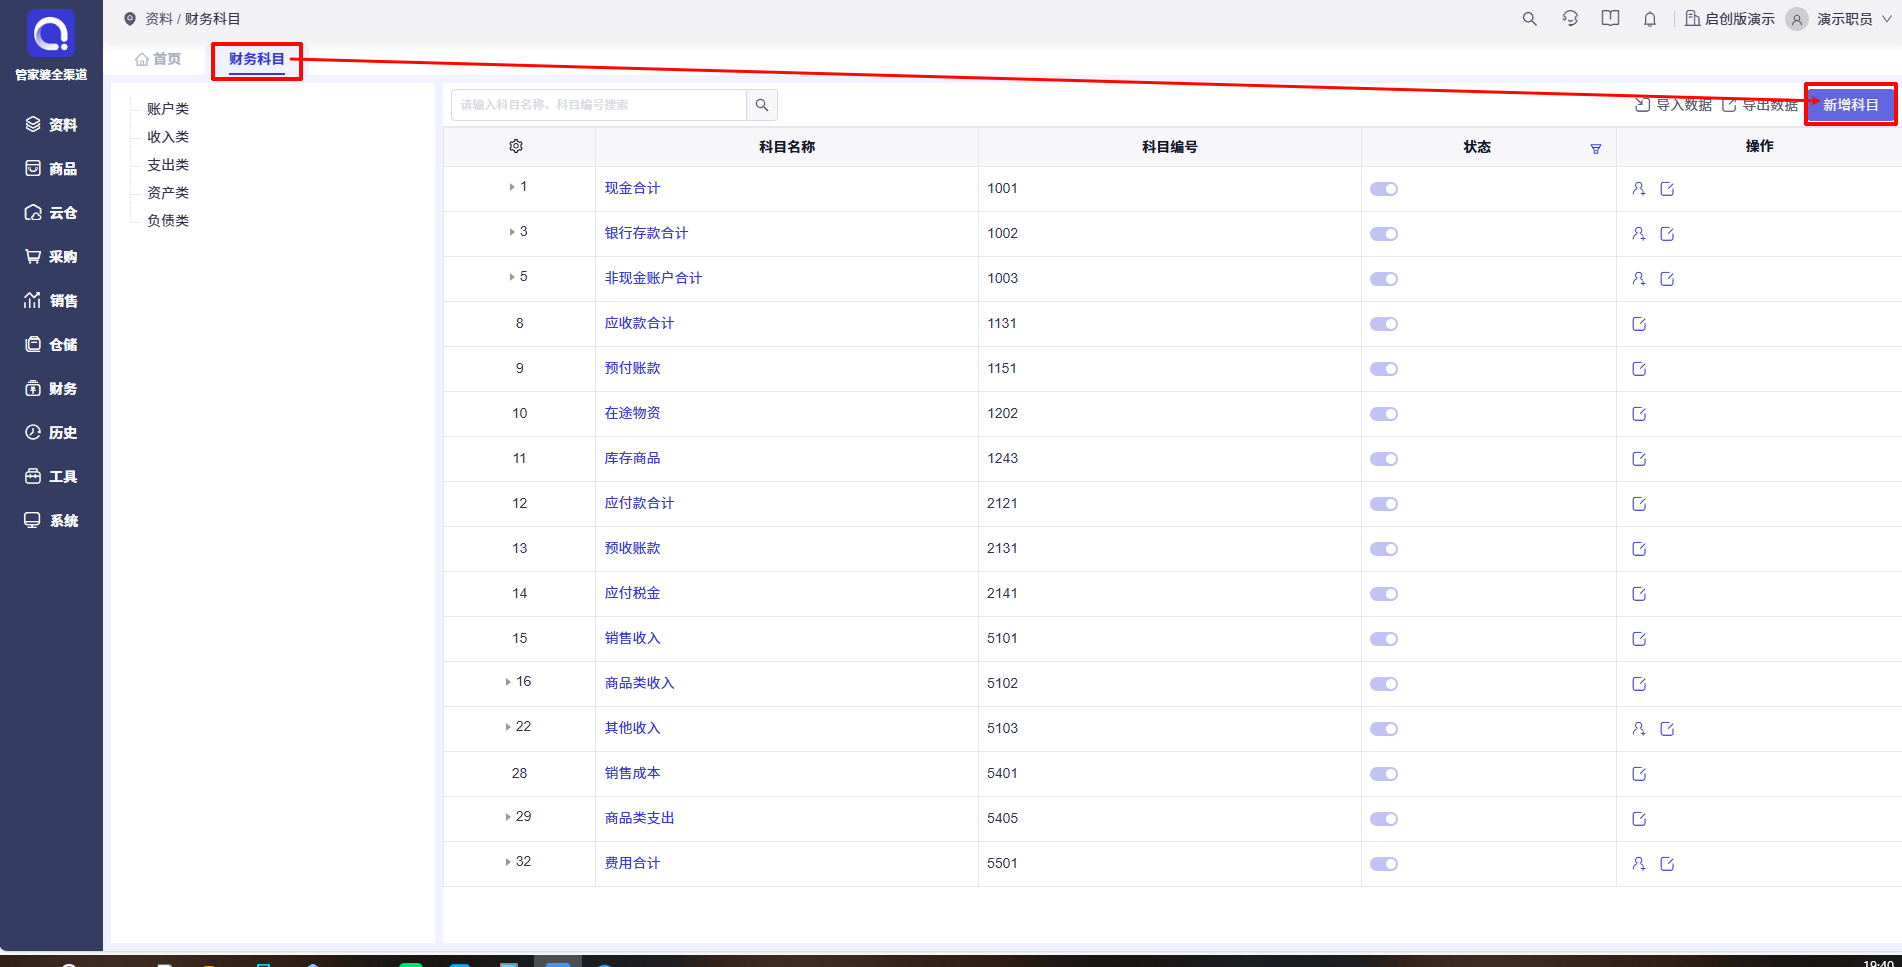The width and height of the screenshot is (1902, 967).
Task: Open the 云仓 sidebar module
Action: click(51, 212)
